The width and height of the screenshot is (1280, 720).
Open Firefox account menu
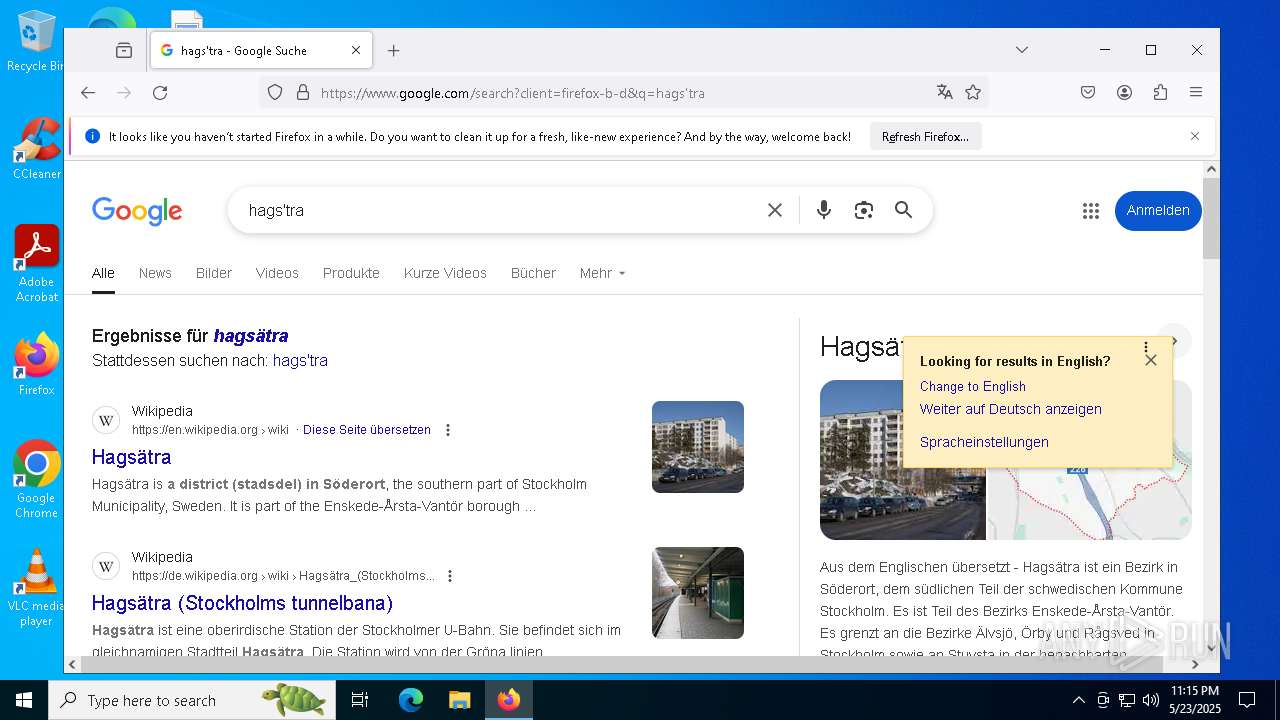1124,93
